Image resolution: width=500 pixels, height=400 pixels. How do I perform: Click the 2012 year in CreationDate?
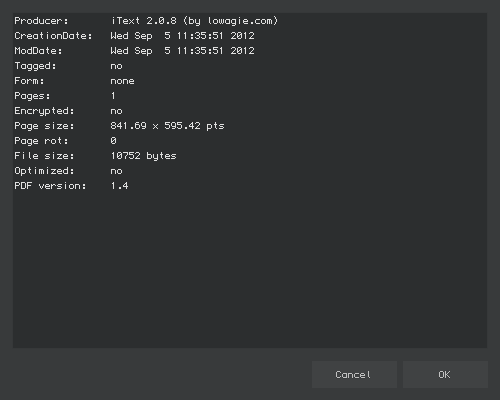pos(243,36)
